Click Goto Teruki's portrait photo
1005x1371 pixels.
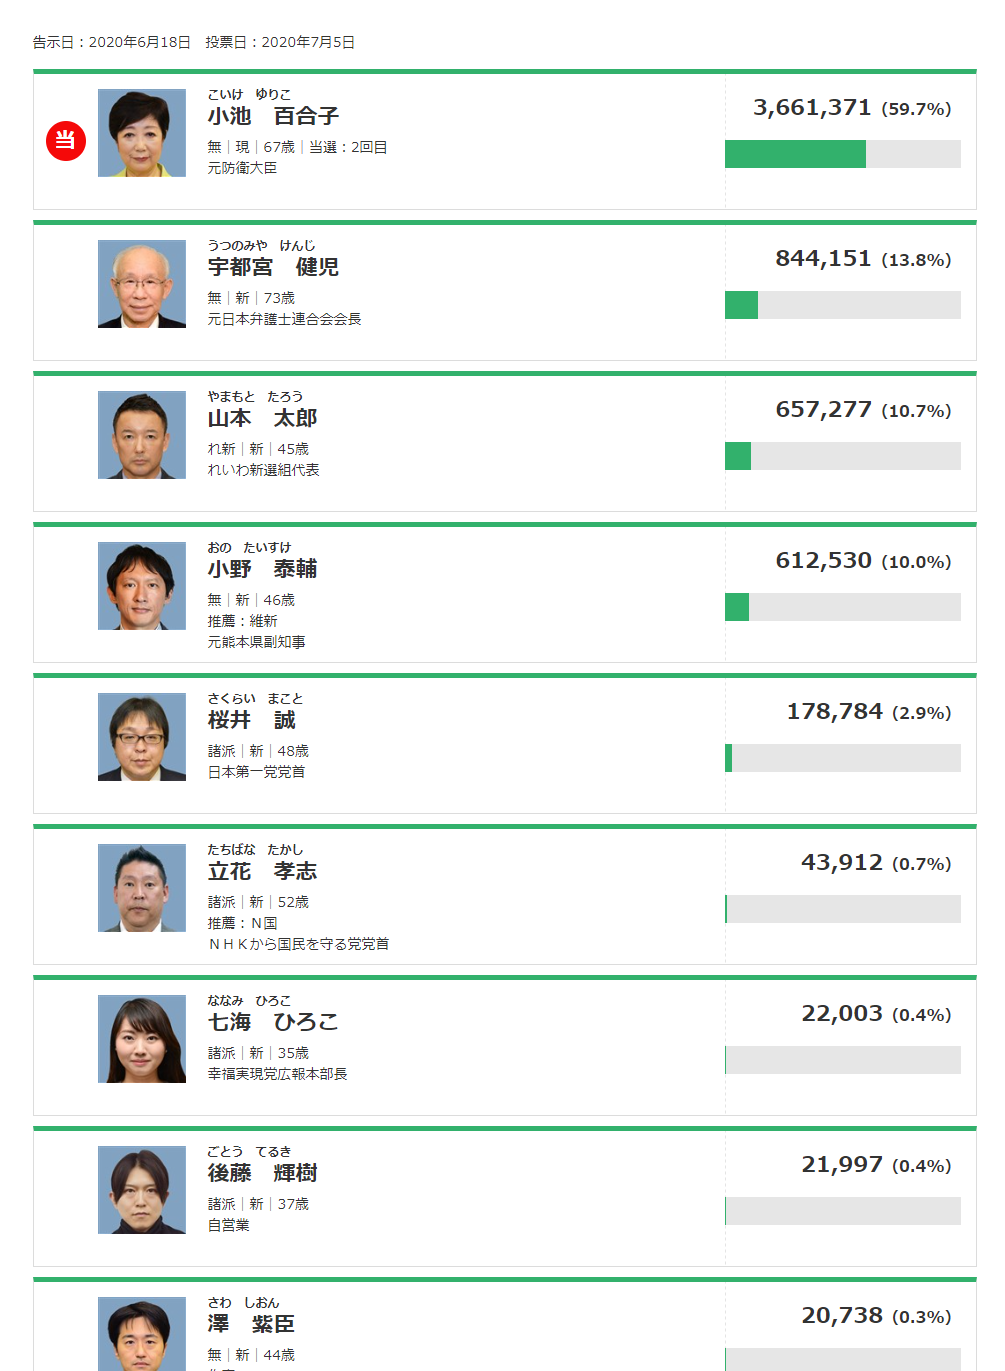coord(142,1190)
